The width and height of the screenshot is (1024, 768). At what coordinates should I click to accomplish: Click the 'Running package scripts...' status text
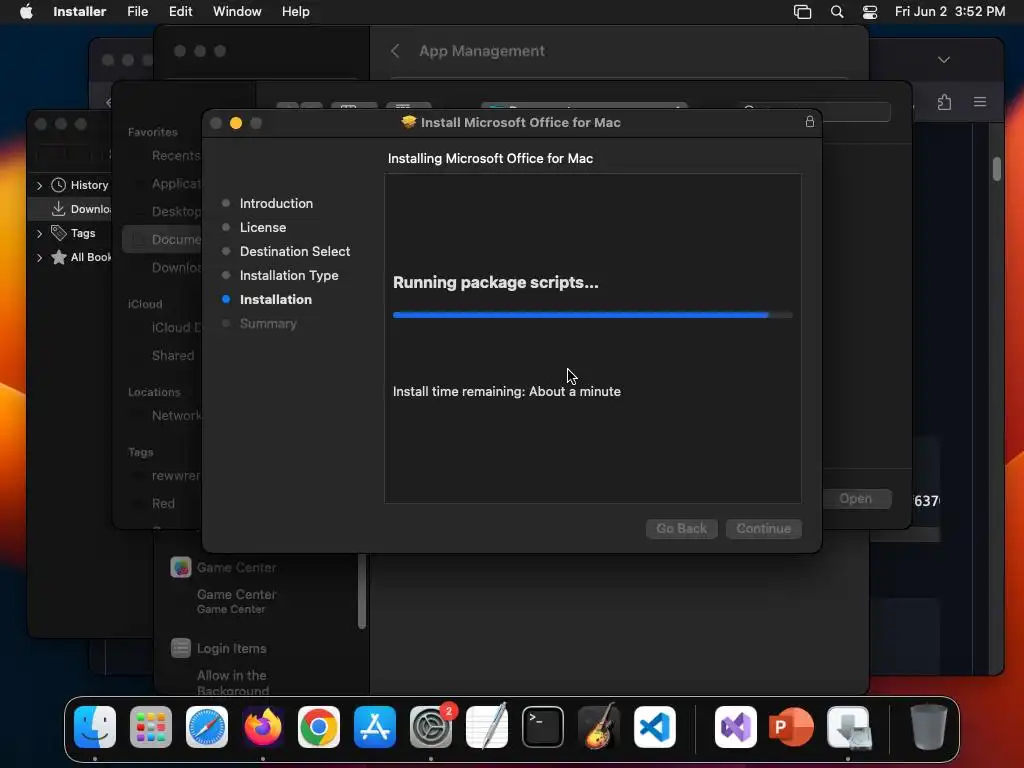click(x=496, y=282)
